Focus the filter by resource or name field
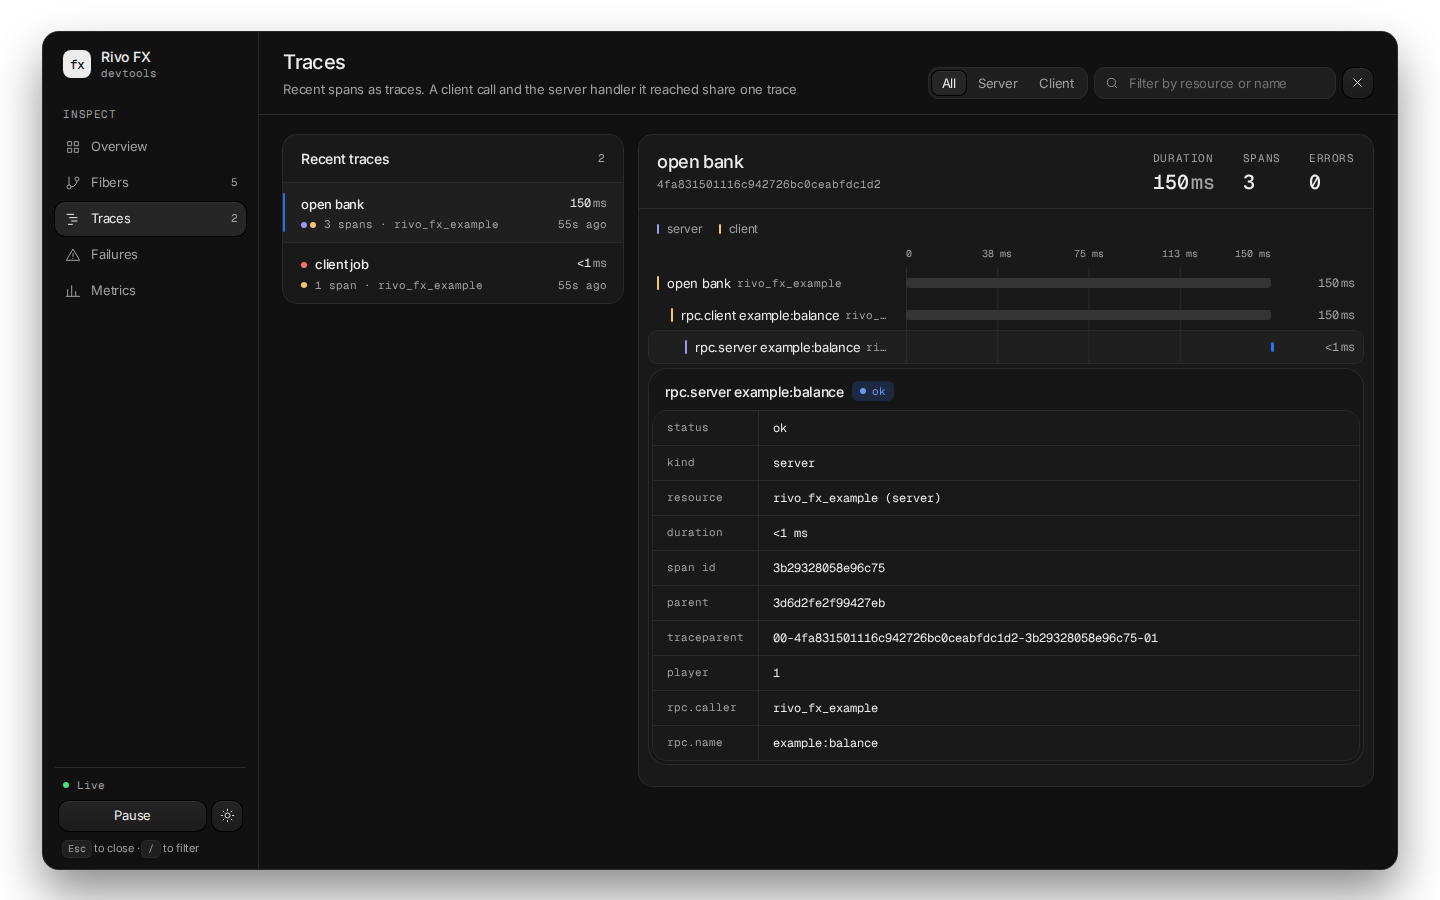The height and width of the screenshot is (900, 1440). pos(1215,83)
